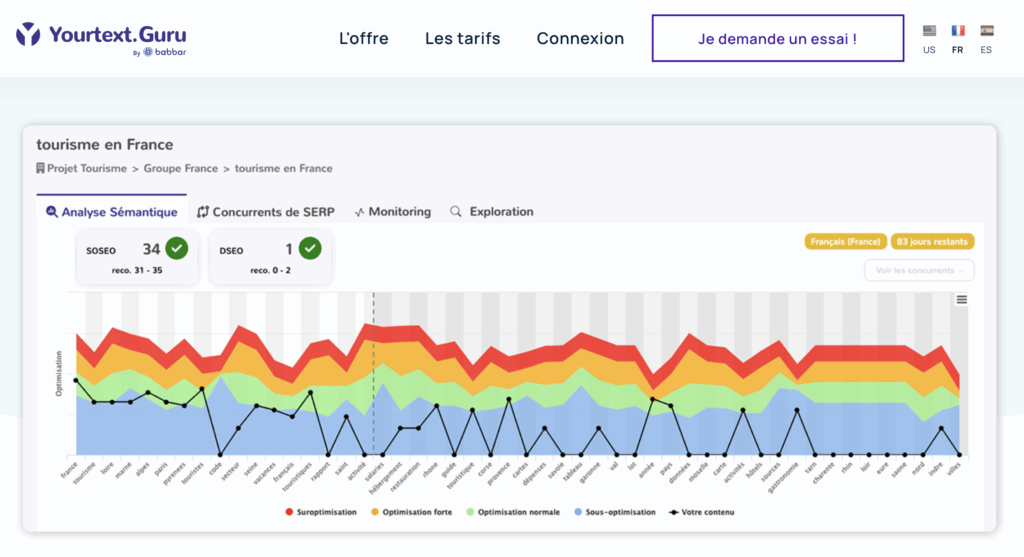Click the Projet Tourisme building icon
Screen dimensions: 1024x557
coord(41,168)
